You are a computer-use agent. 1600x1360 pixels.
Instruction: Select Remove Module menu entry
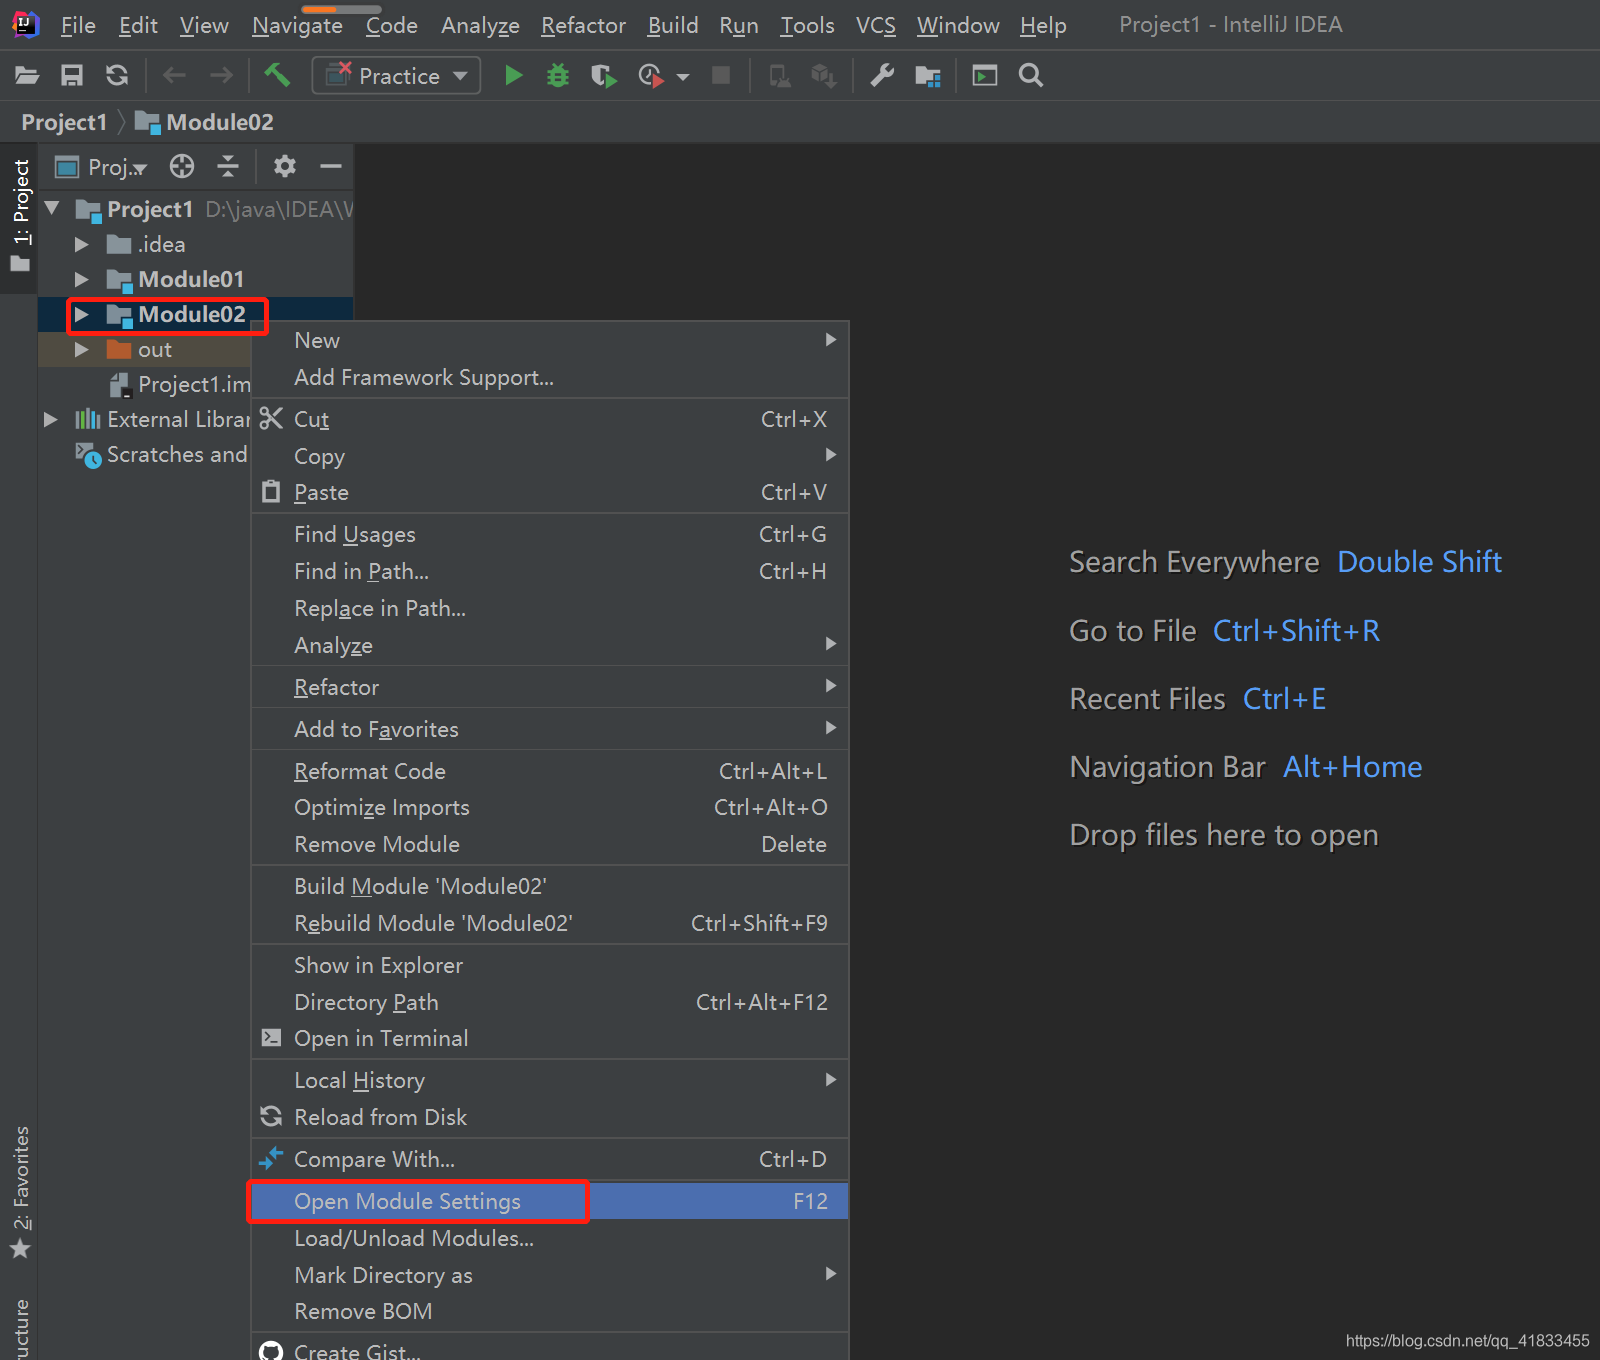point(549,844)
